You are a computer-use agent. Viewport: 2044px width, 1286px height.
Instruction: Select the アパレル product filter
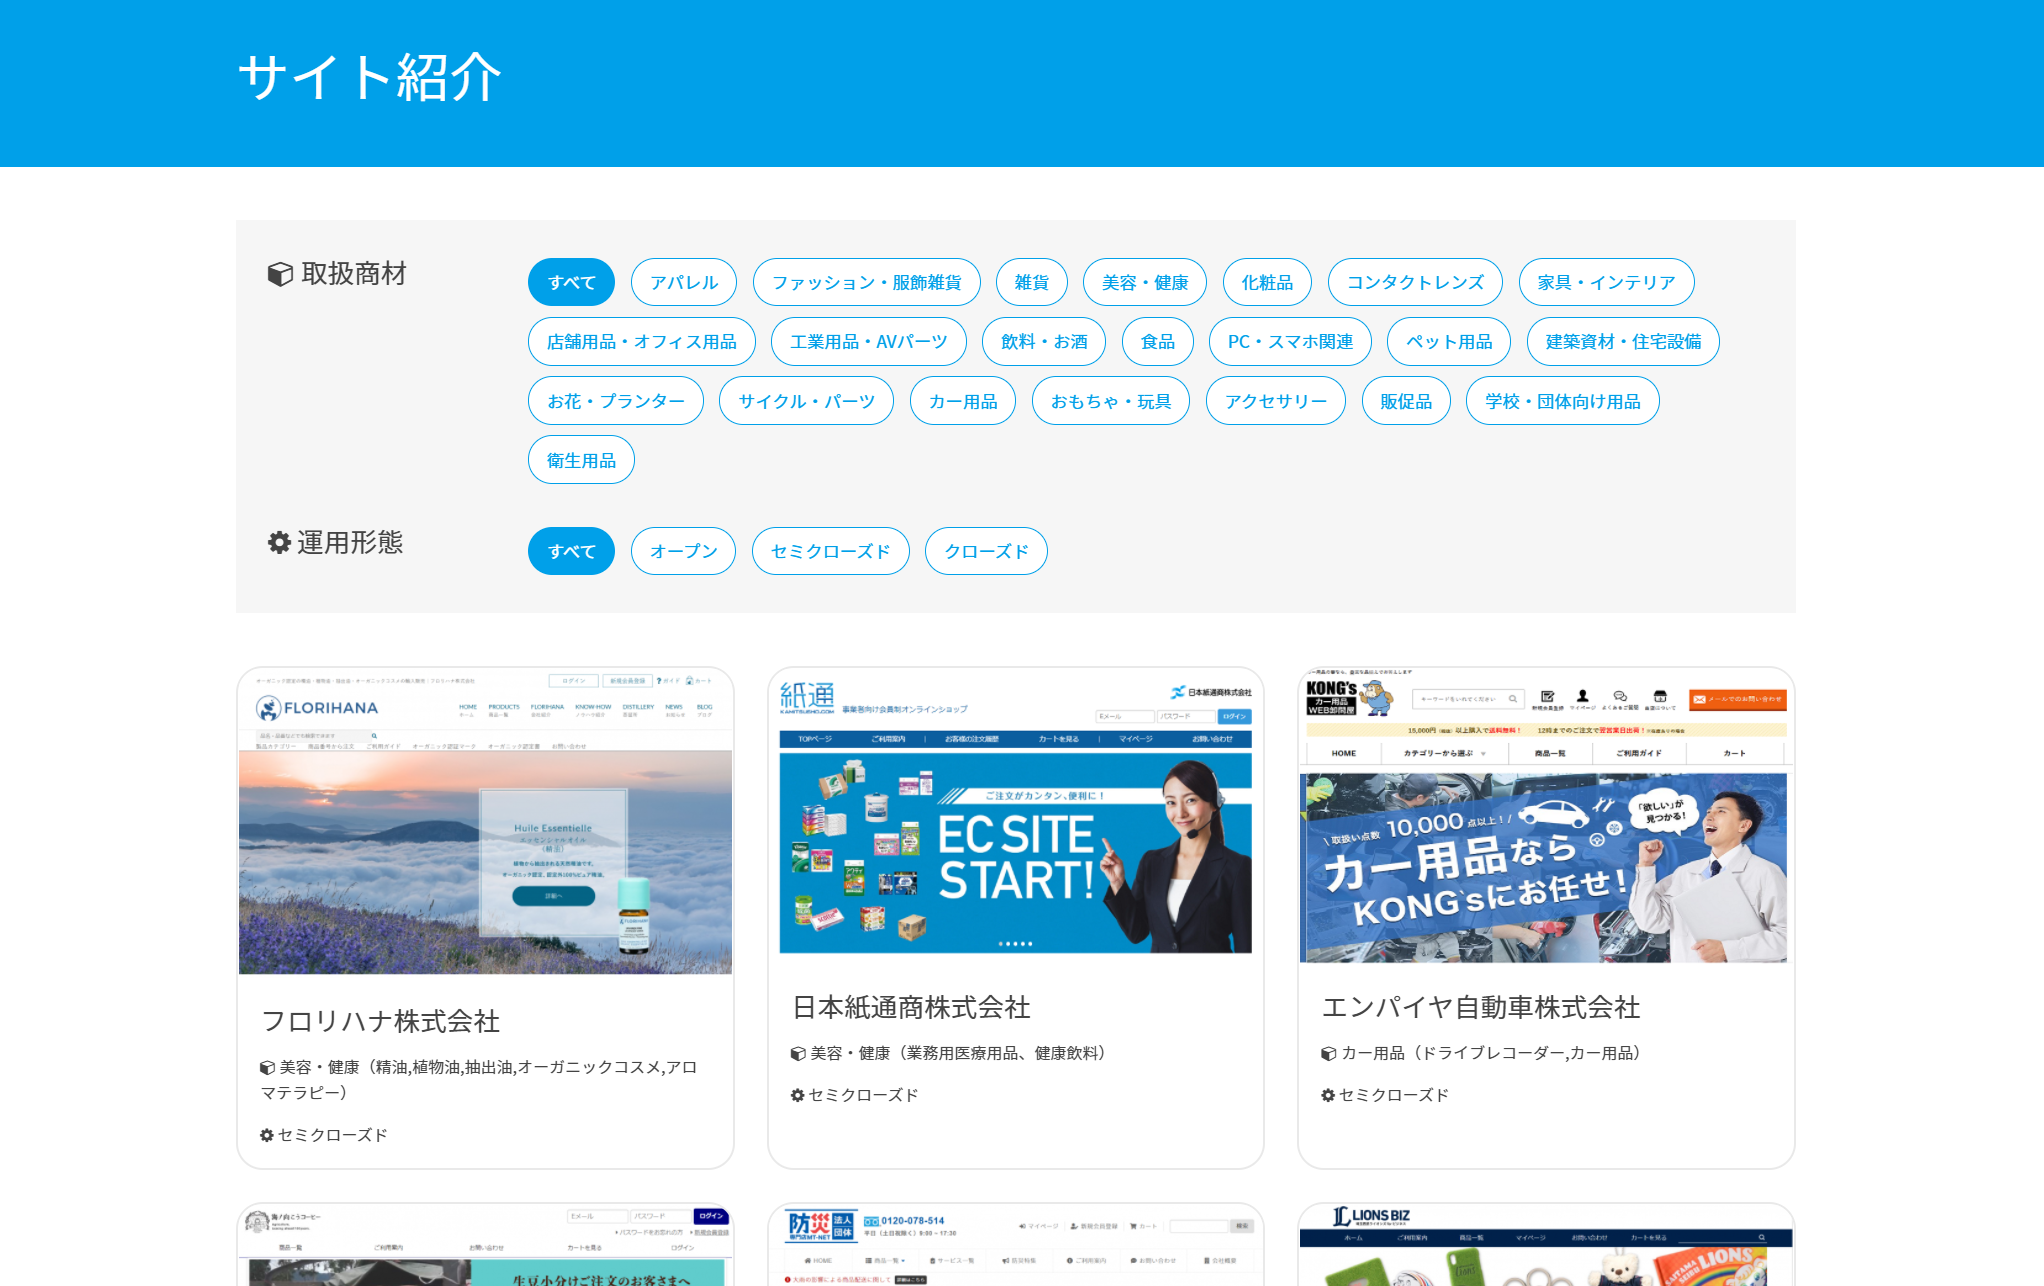[x=684, y=282]
